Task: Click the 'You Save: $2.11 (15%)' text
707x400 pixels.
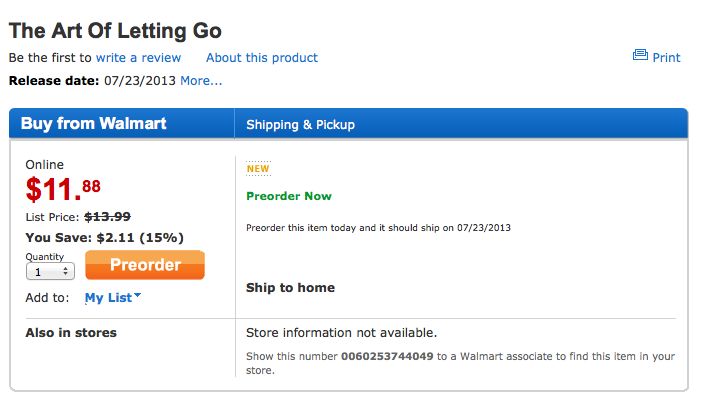Action: pyautogui.click(x=103, y=237)
